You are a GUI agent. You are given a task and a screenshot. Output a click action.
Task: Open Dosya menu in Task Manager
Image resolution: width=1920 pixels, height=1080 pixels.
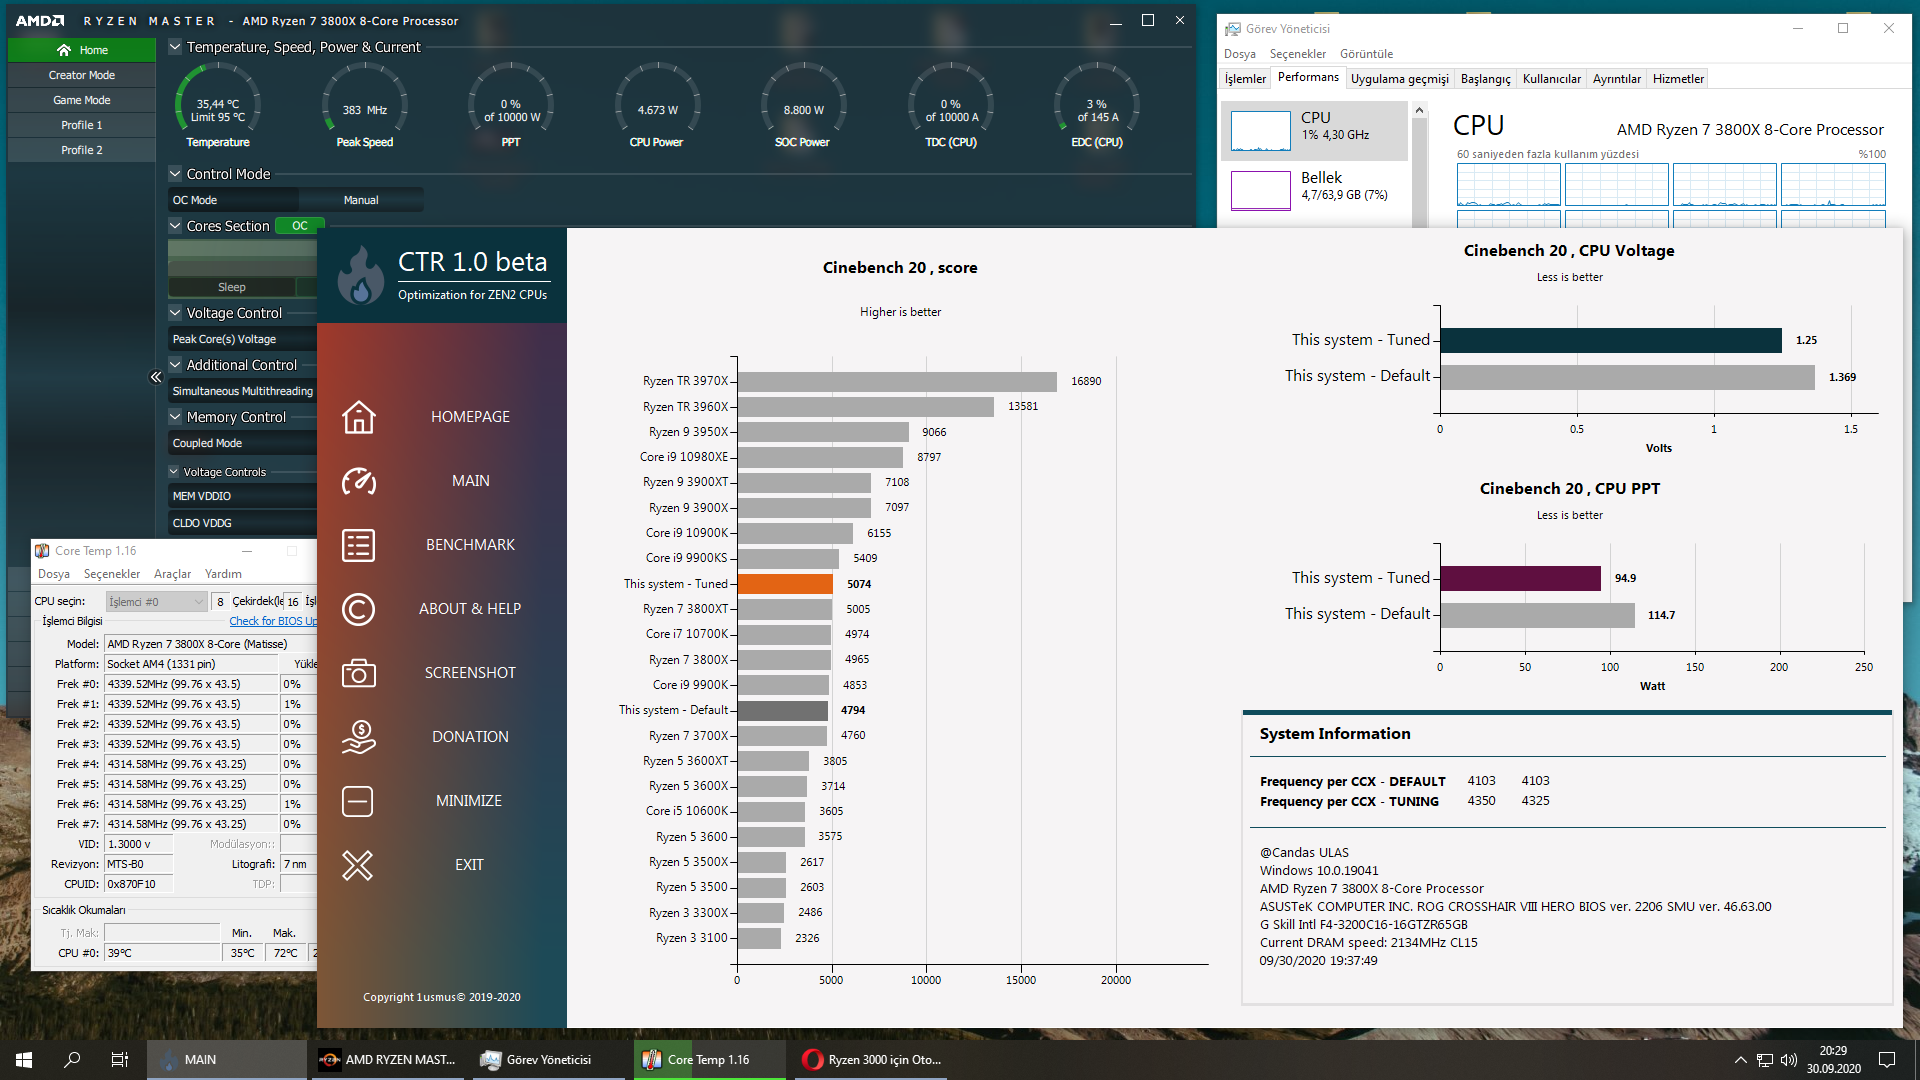[1240, 54]
